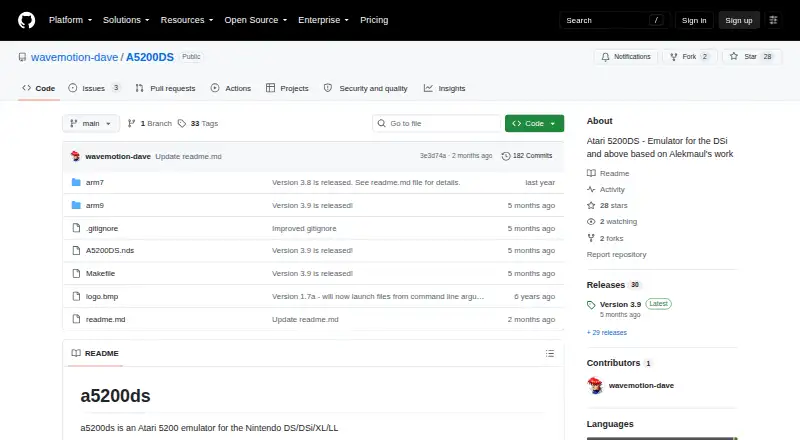800x440 pixels.
Task: Open the A5200DS repository link
Action: tap(150, 57)
